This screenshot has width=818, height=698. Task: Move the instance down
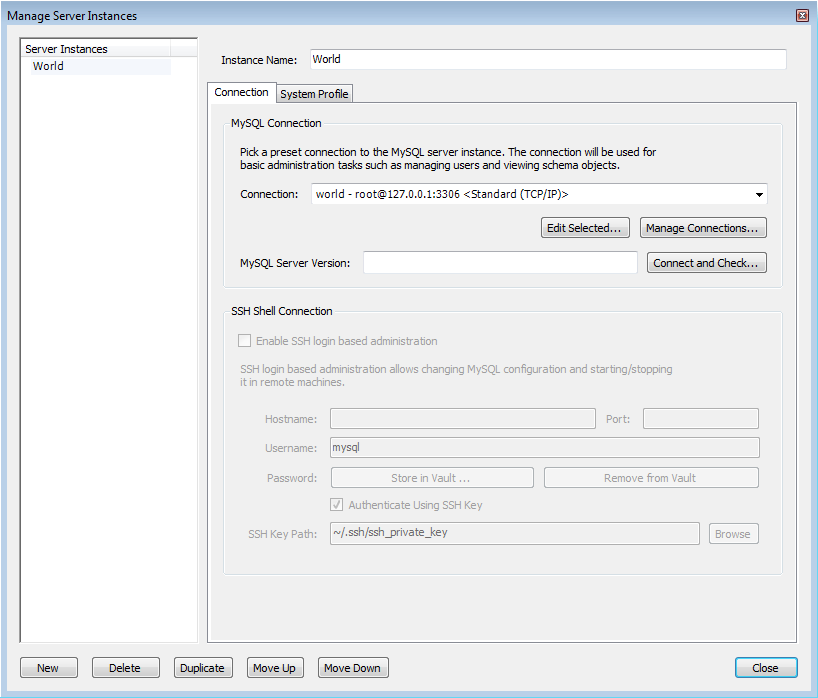(x=352, y=667)
